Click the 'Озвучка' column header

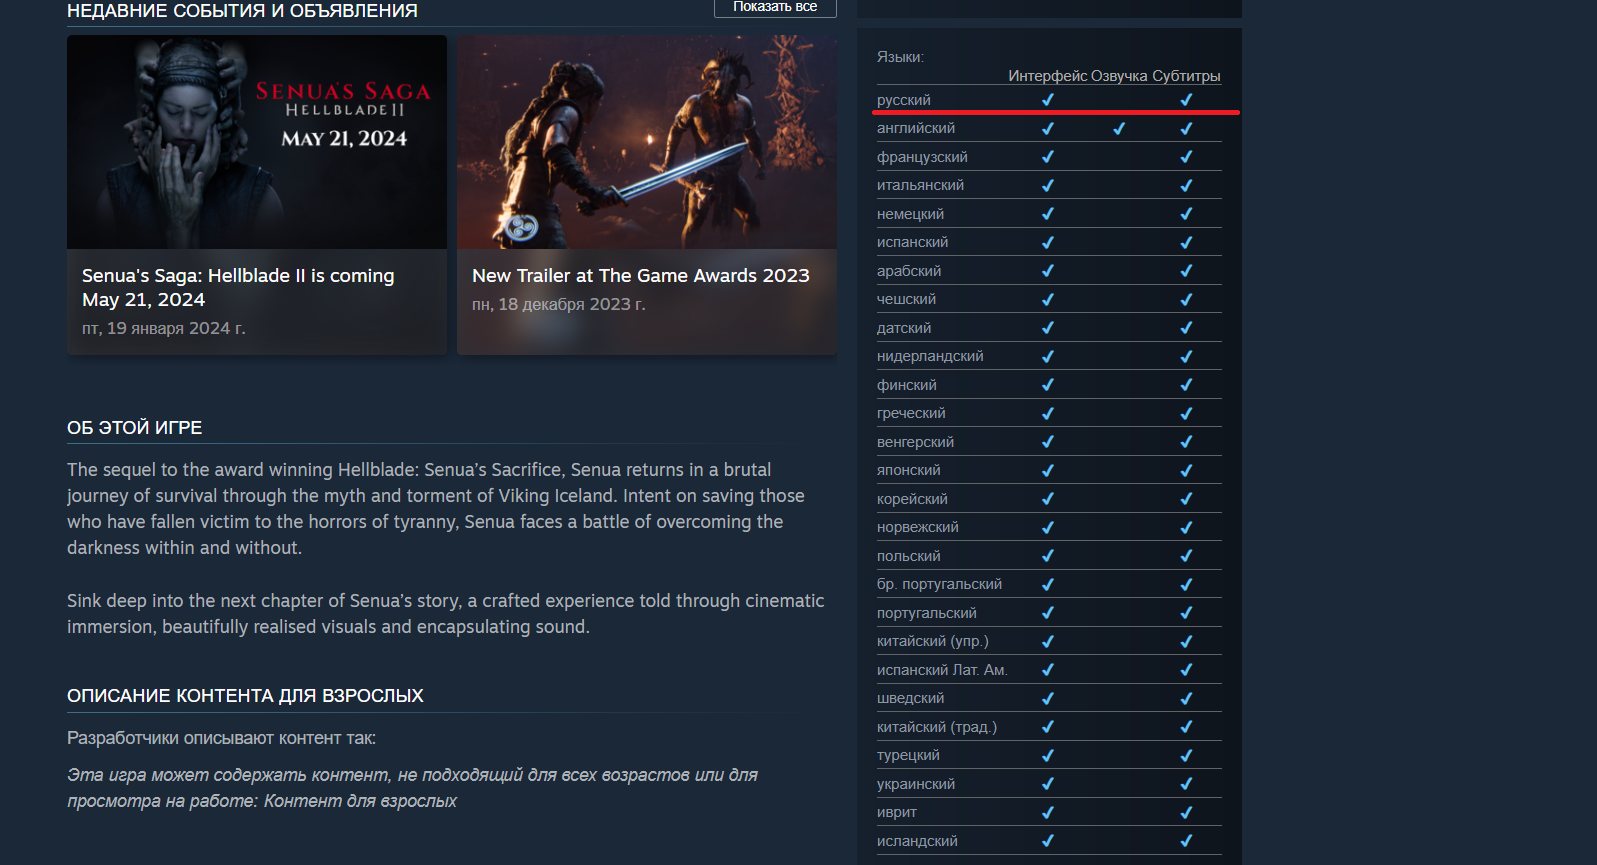(1119, 76)
